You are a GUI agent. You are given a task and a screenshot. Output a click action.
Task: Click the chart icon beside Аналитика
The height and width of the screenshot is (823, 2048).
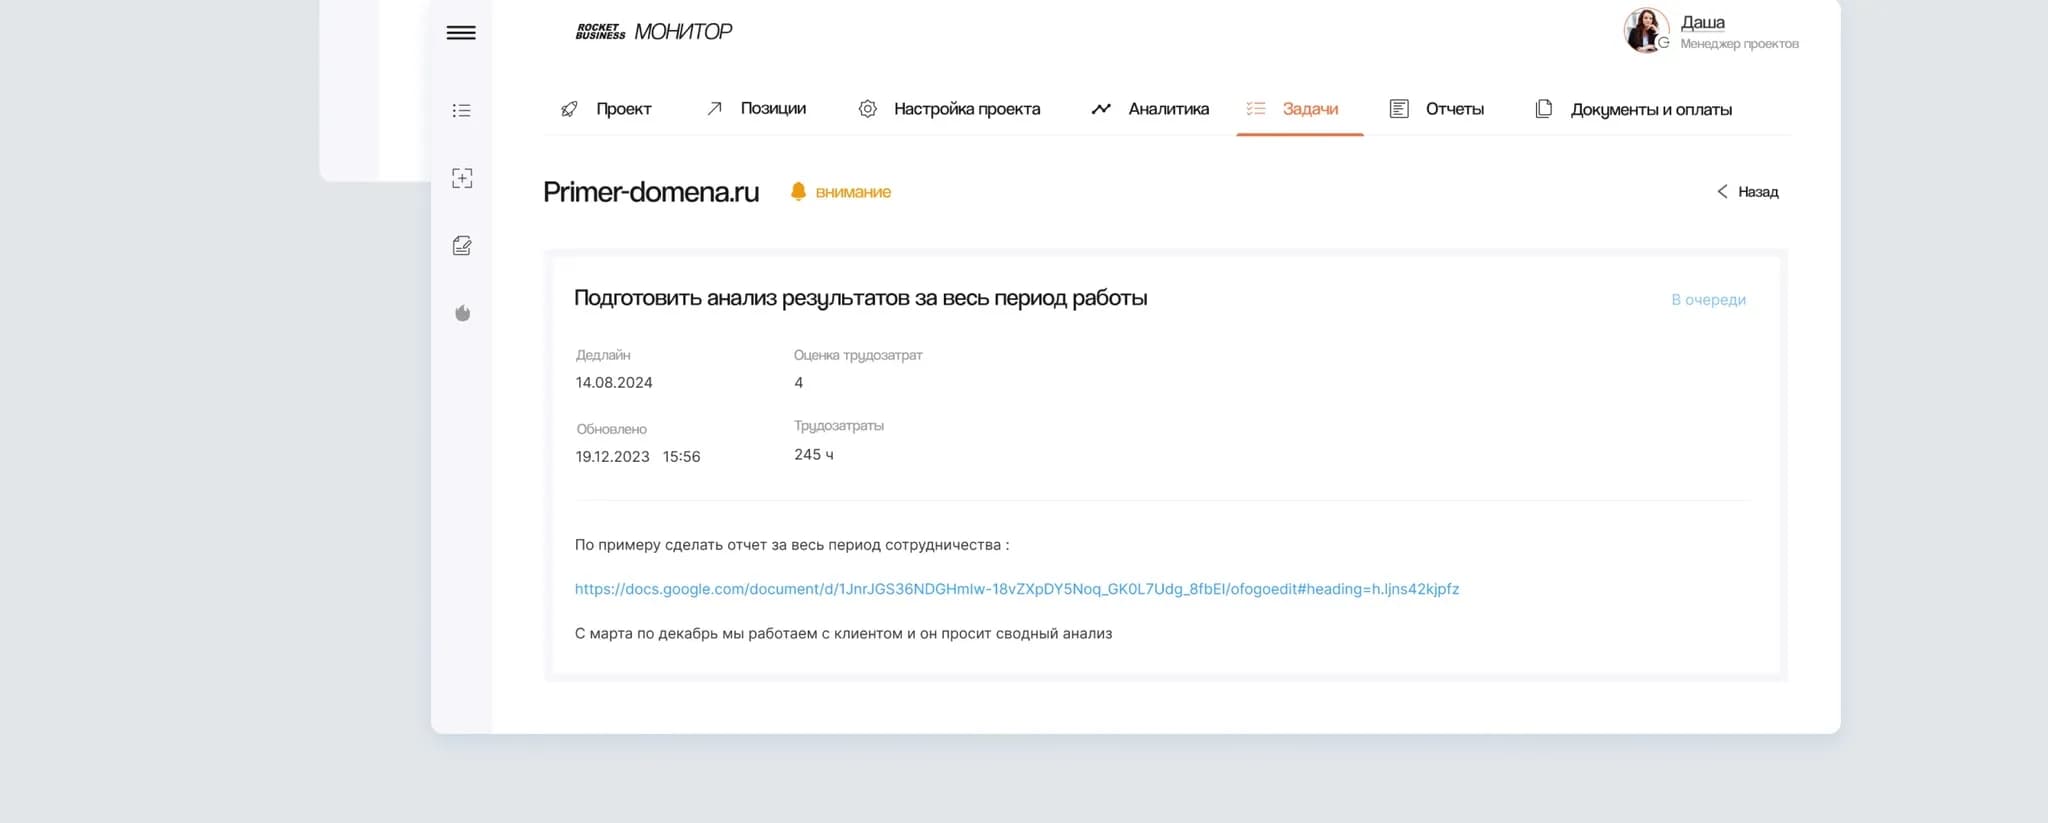click(x=1101, y=109)
